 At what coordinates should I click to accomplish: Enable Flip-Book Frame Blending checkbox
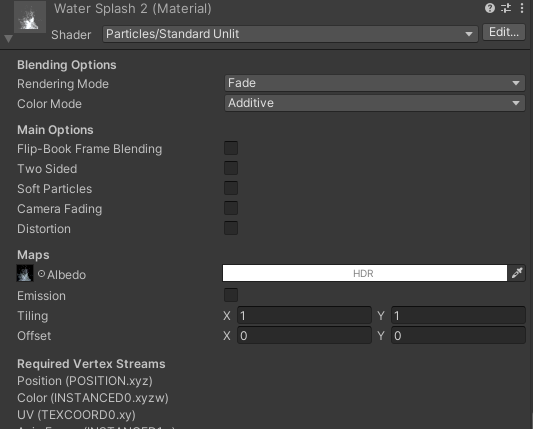(x=231, y=148)
